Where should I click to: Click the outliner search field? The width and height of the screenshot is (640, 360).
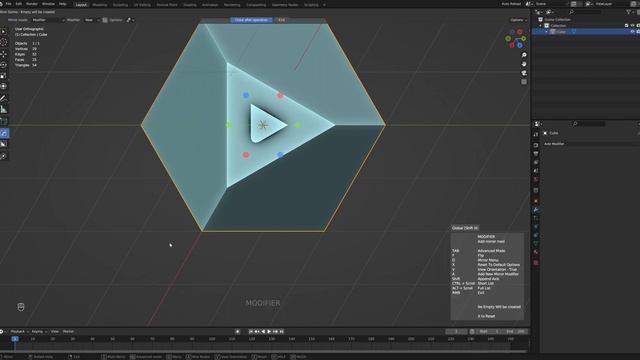(584, 12)
